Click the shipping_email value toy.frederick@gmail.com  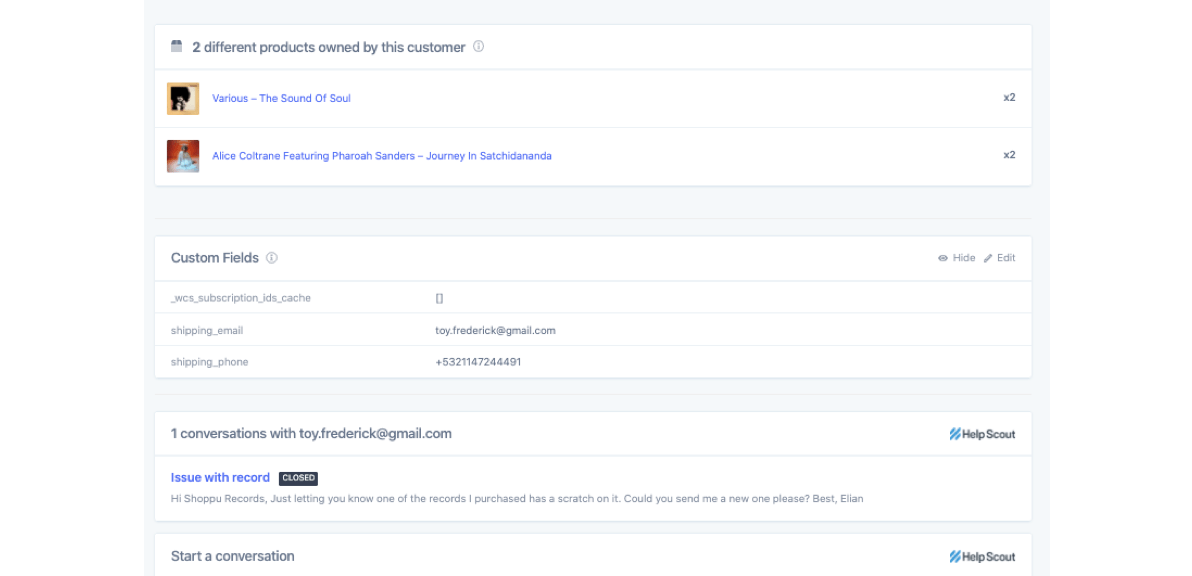pyautogui.click(x=495, y=330)
